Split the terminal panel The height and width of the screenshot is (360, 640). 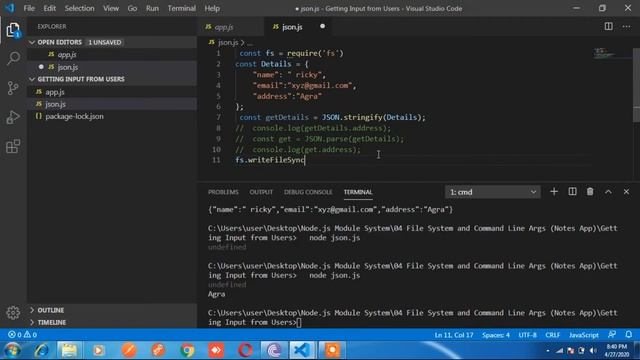click(x=572, y=192)
